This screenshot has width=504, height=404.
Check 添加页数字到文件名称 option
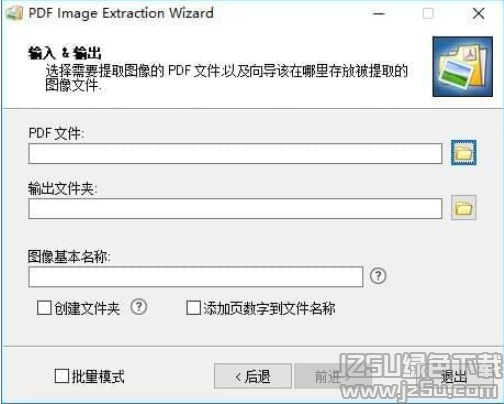point(193,308)
